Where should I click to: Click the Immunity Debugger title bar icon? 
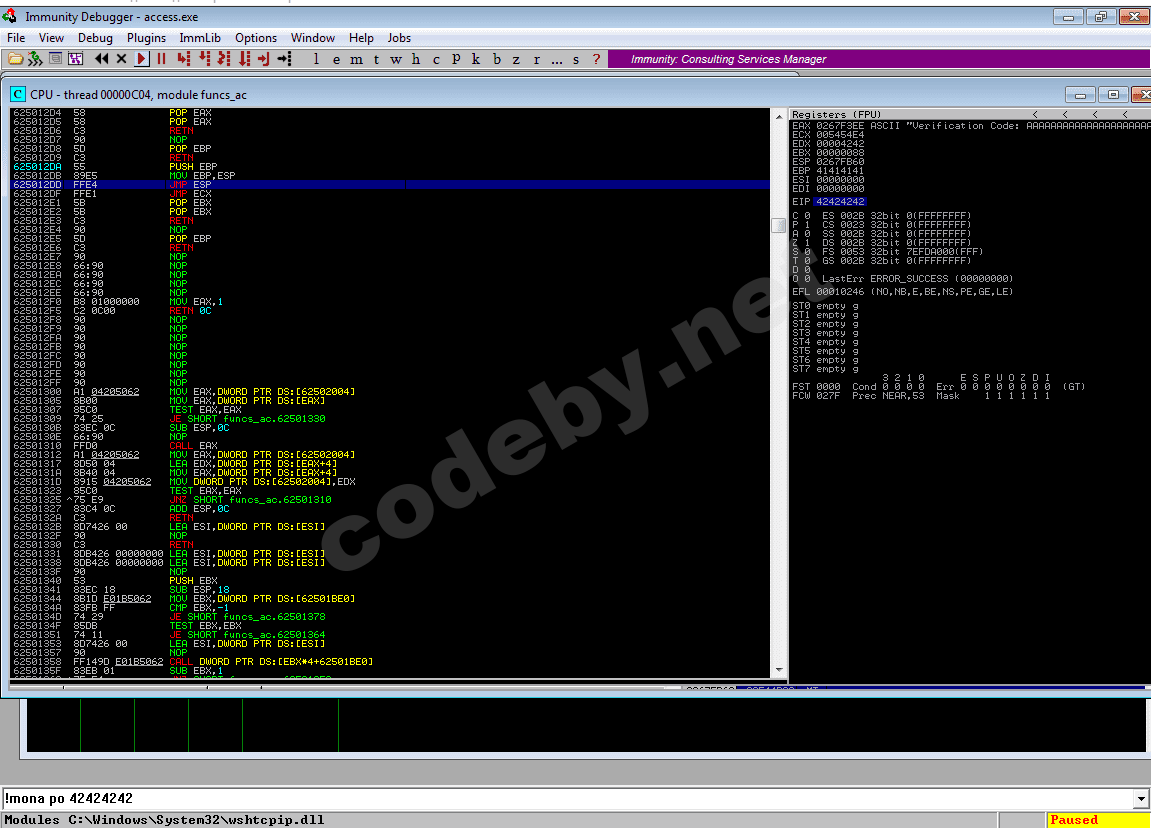coord(10,16)
